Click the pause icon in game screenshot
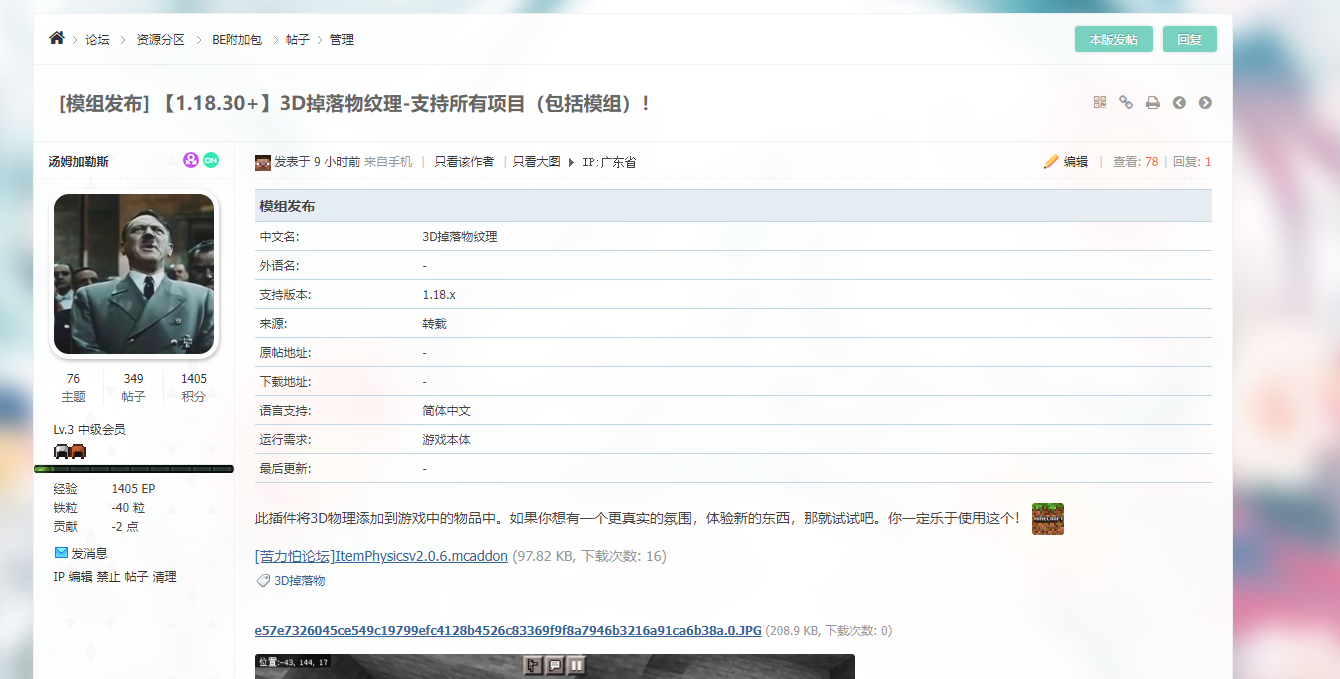The height and width of the screenshot is (679, 1340). pos(577,665)
